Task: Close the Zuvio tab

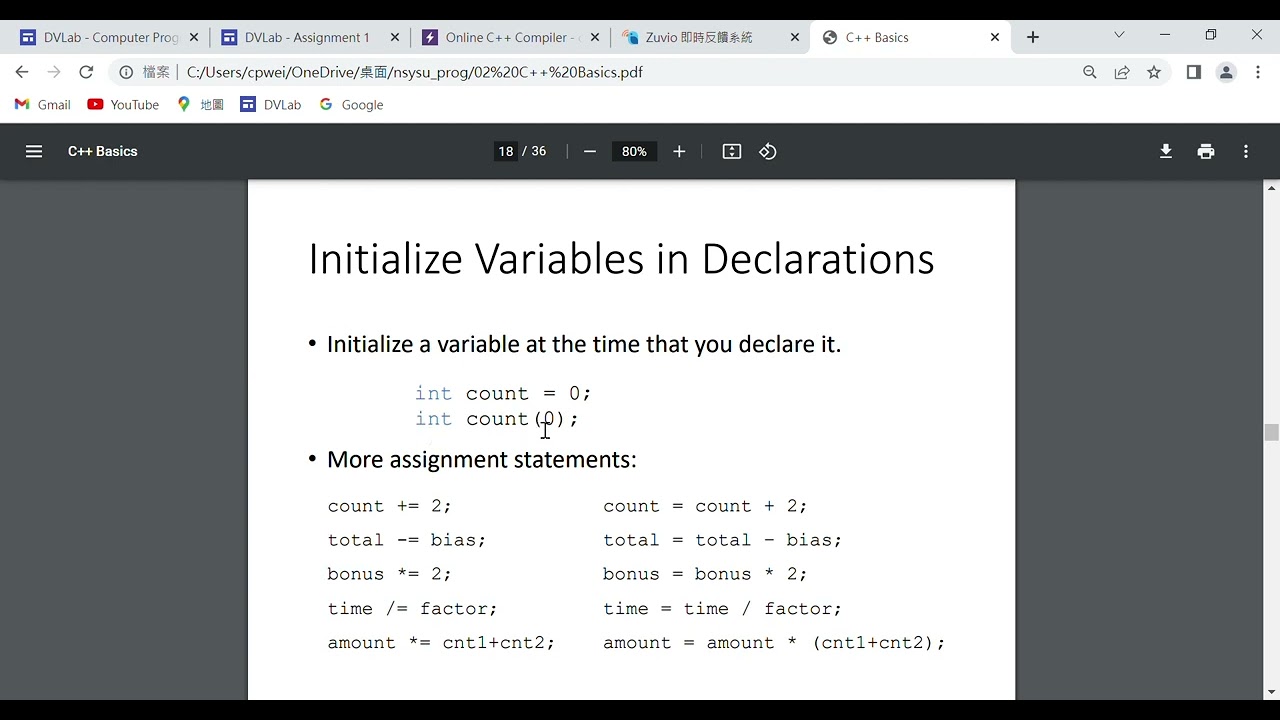Action: point(794,37)
